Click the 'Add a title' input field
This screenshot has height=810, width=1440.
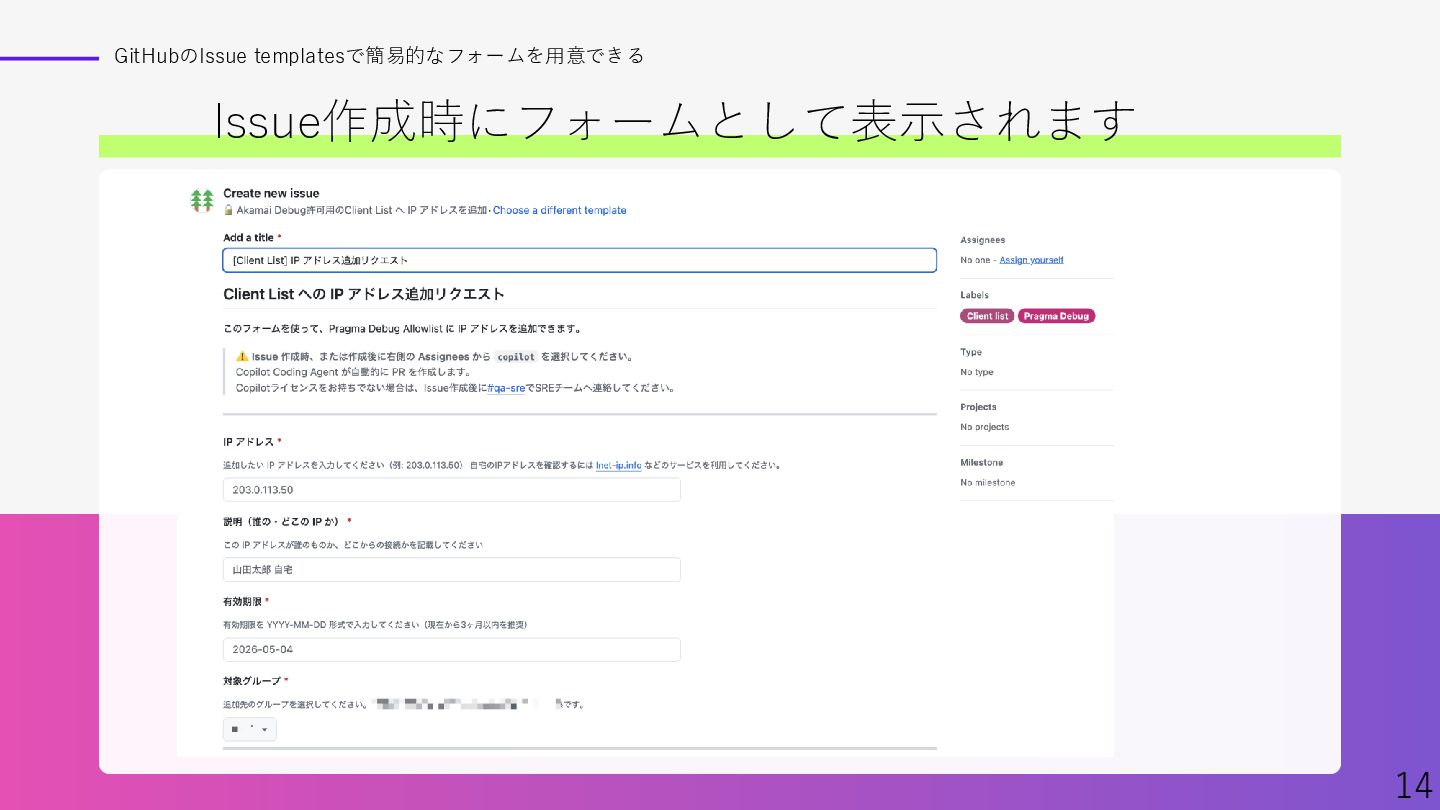[579, 260]
